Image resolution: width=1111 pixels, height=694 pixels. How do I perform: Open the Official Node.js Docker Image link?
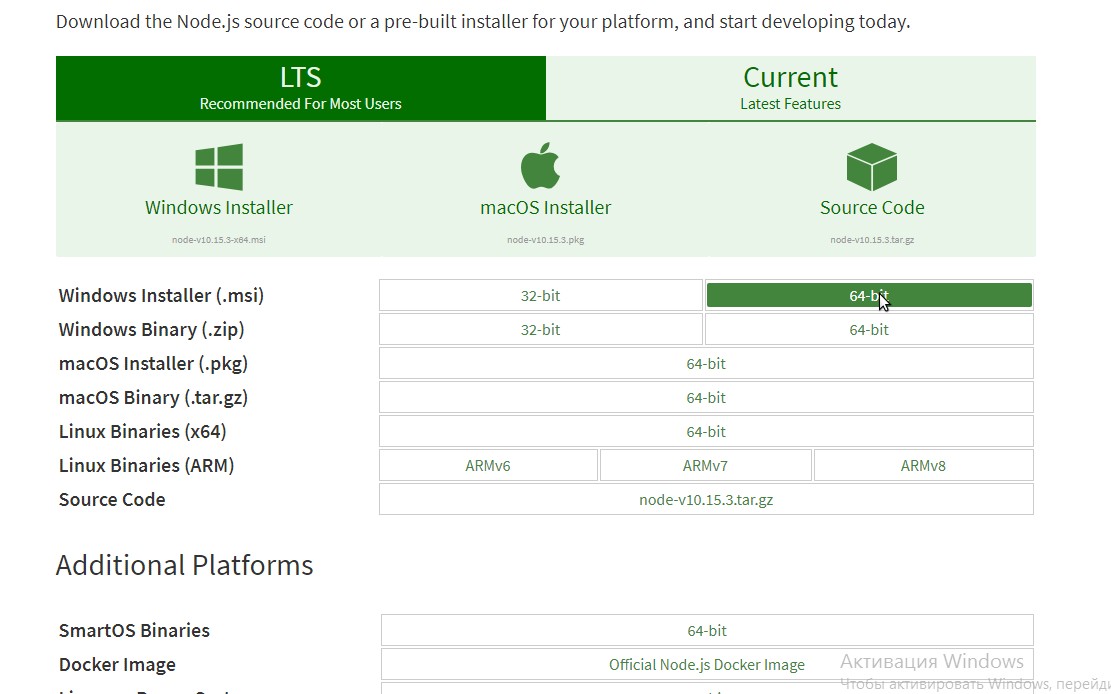pyautogui.click(x=707, y=664)
